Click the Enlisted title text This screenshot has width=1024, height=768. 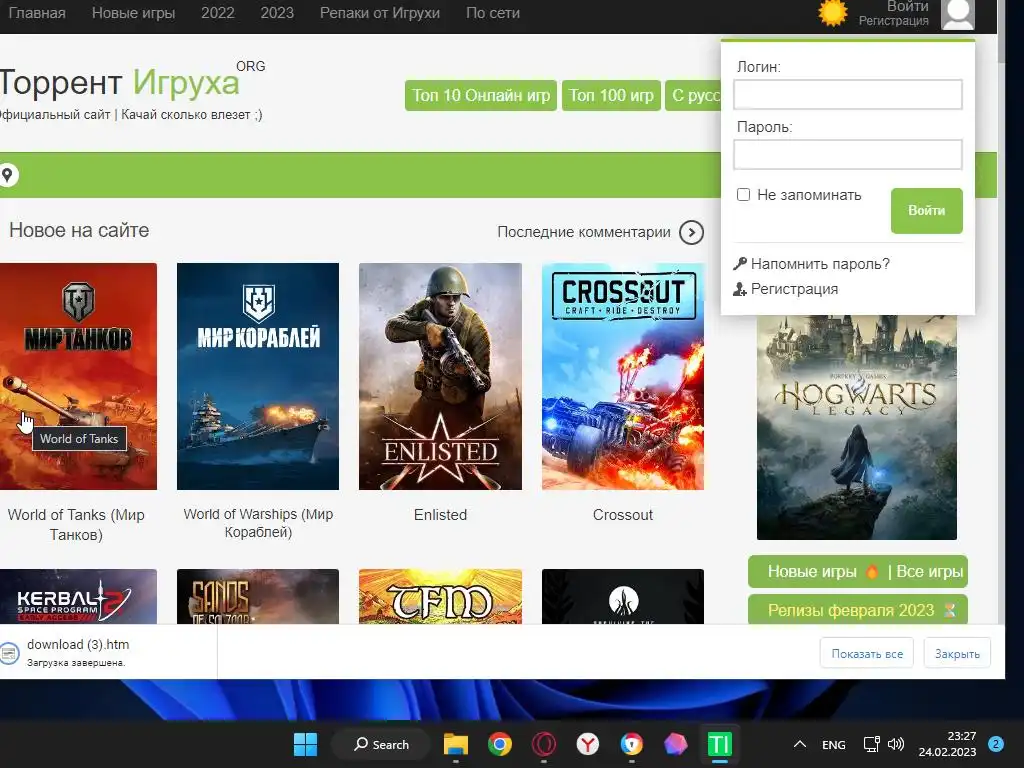tap(440, 515)
